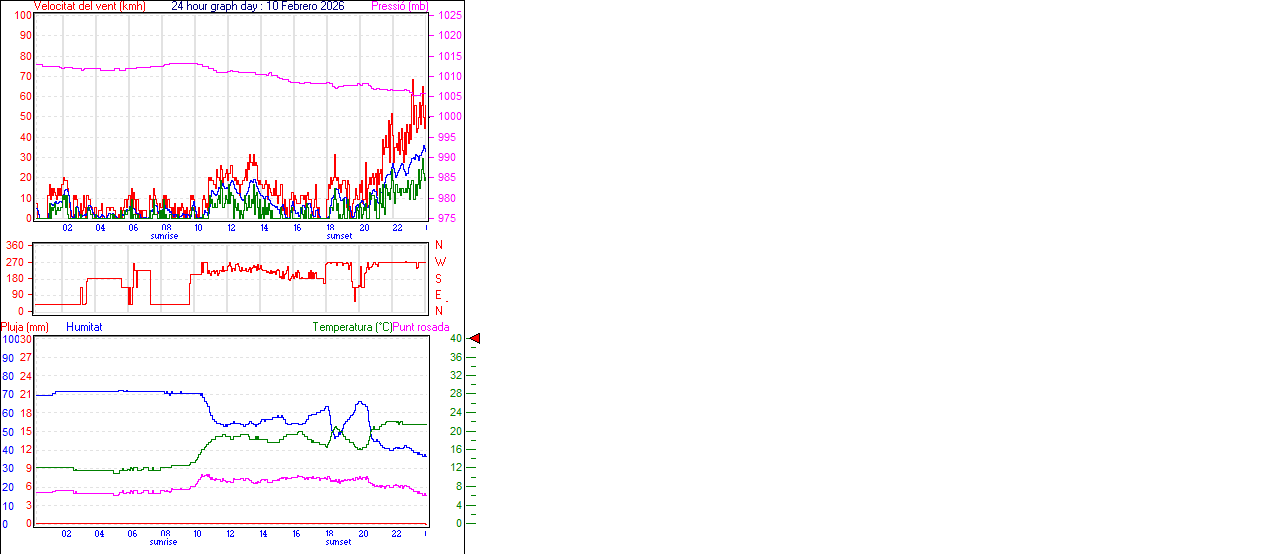Select the 'Punt rosada' legend label
The height and width of the screenshot is (554, 1280).
click(421, 327)
